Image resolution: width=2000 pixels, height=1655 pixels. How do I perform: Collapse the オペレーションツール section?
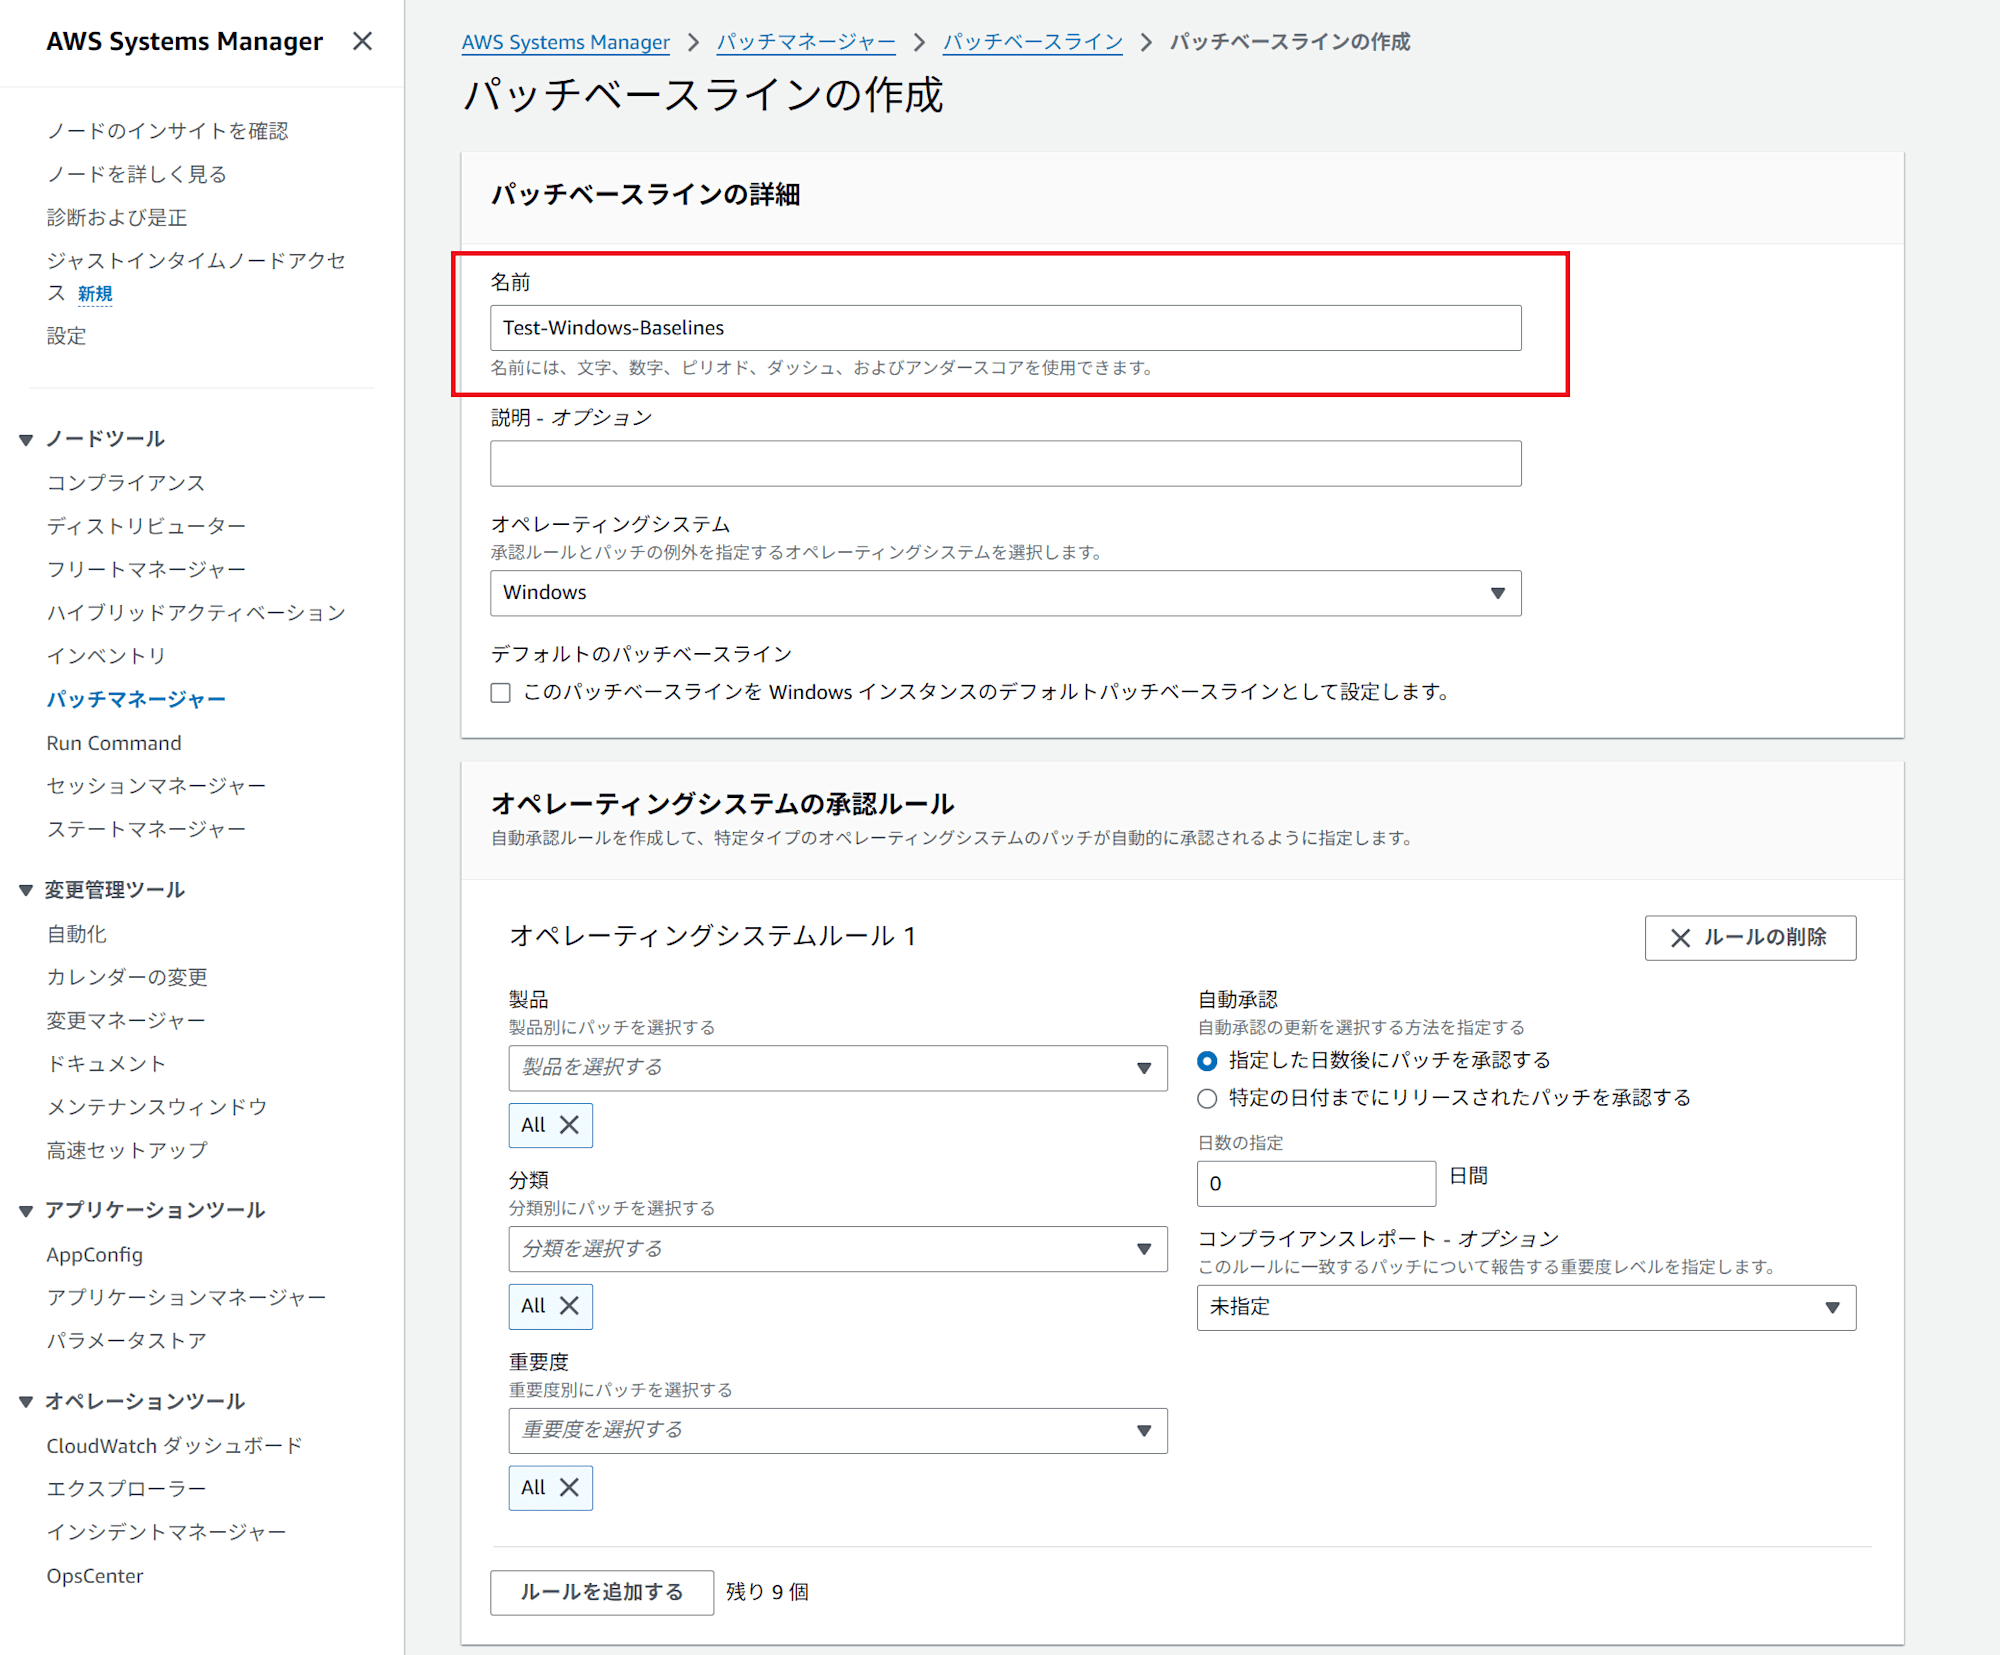point(26,1402)
